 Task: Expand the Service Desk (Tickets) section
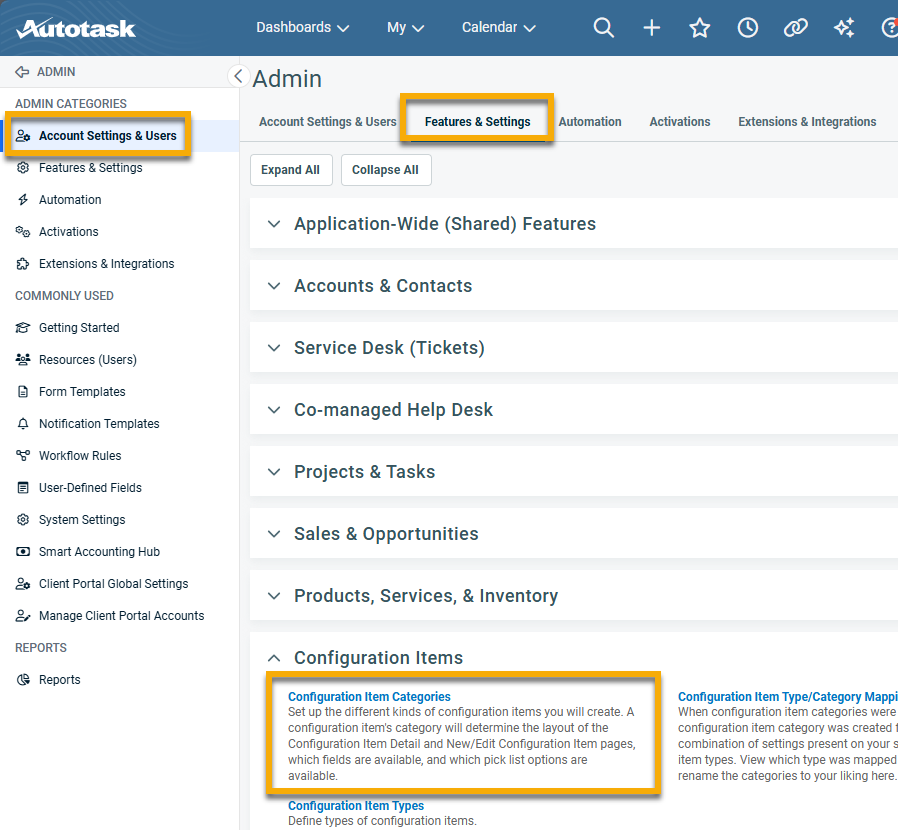coord(274,348)
